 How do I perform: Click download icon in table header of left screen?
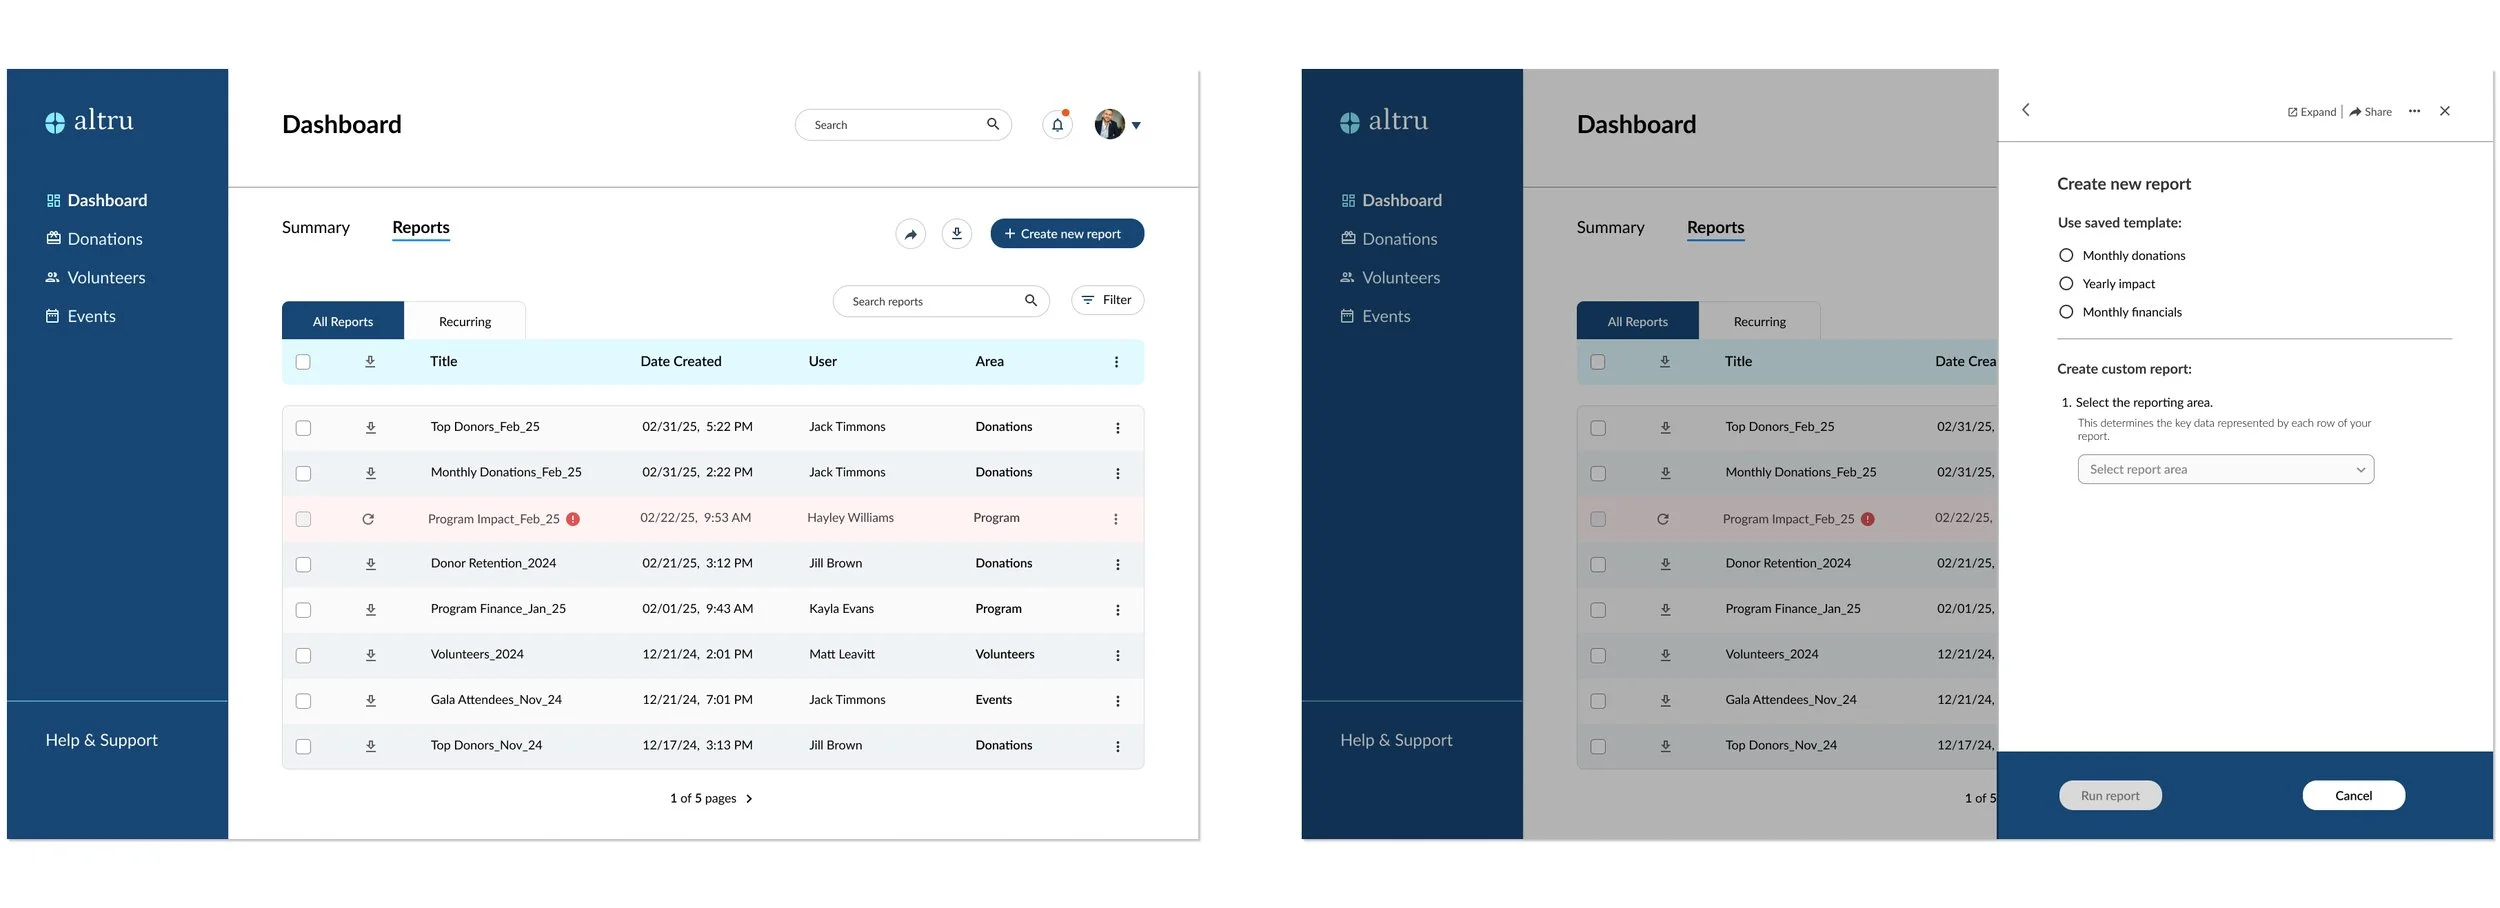[x=370, y=361]
